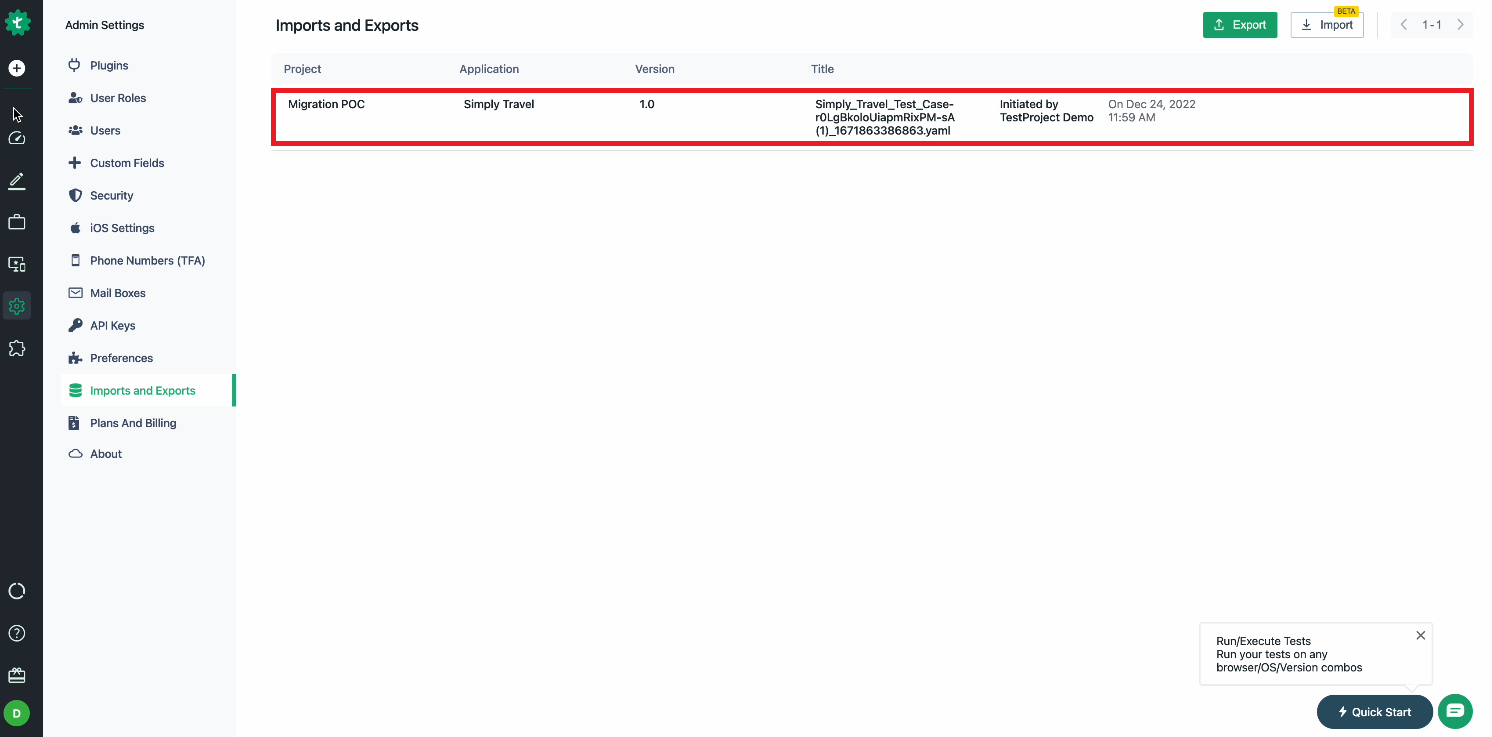
Task: Open the pencil test development icon
Action: pos(17,181)
